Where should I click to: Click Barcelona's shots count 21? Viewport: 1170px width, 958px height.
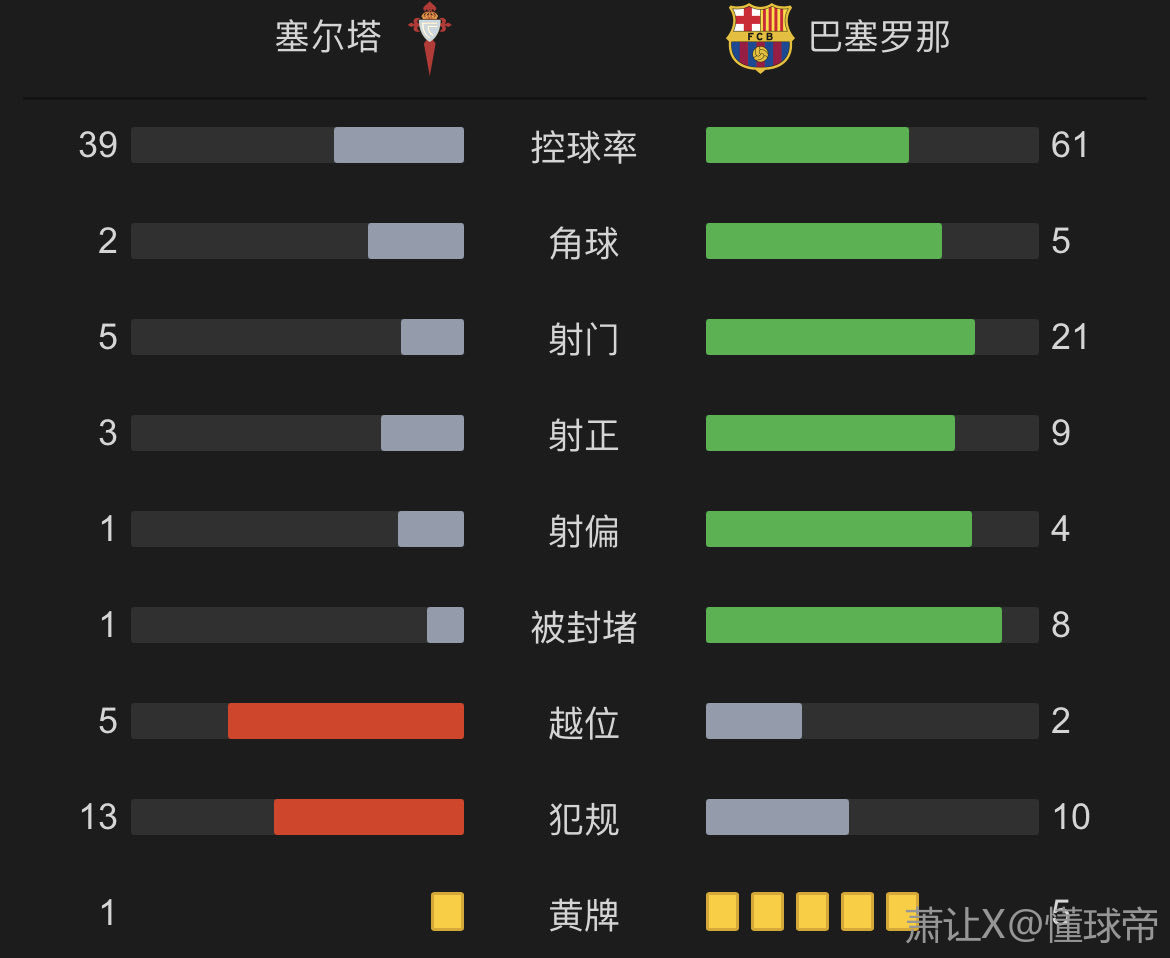point(1069,337)
